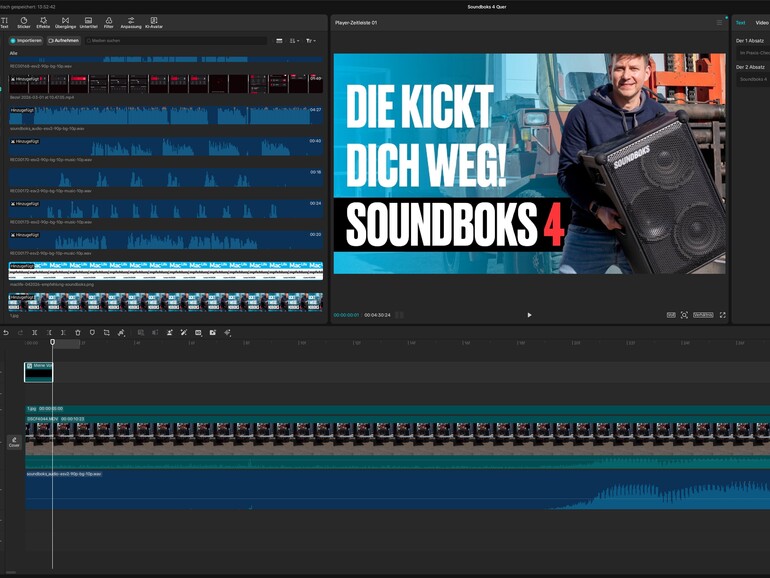Click the current timecode 00:00:00:01

[346, 315]
